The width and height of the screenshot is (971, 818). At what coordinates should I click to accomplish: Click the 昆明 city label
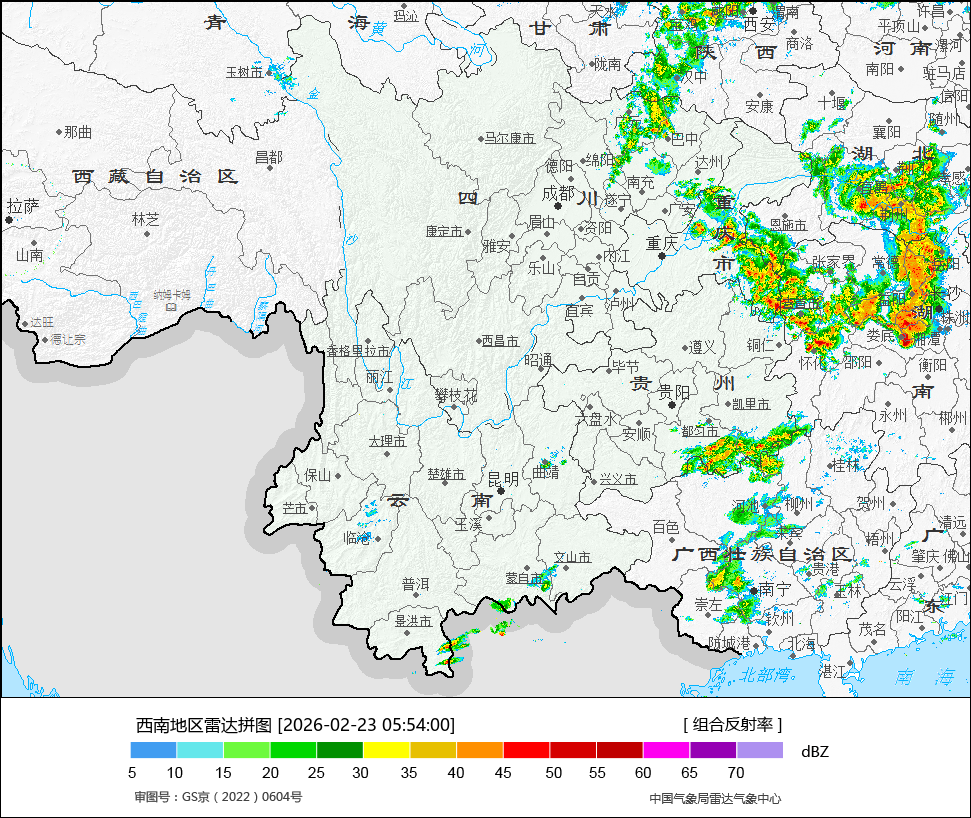503,479
